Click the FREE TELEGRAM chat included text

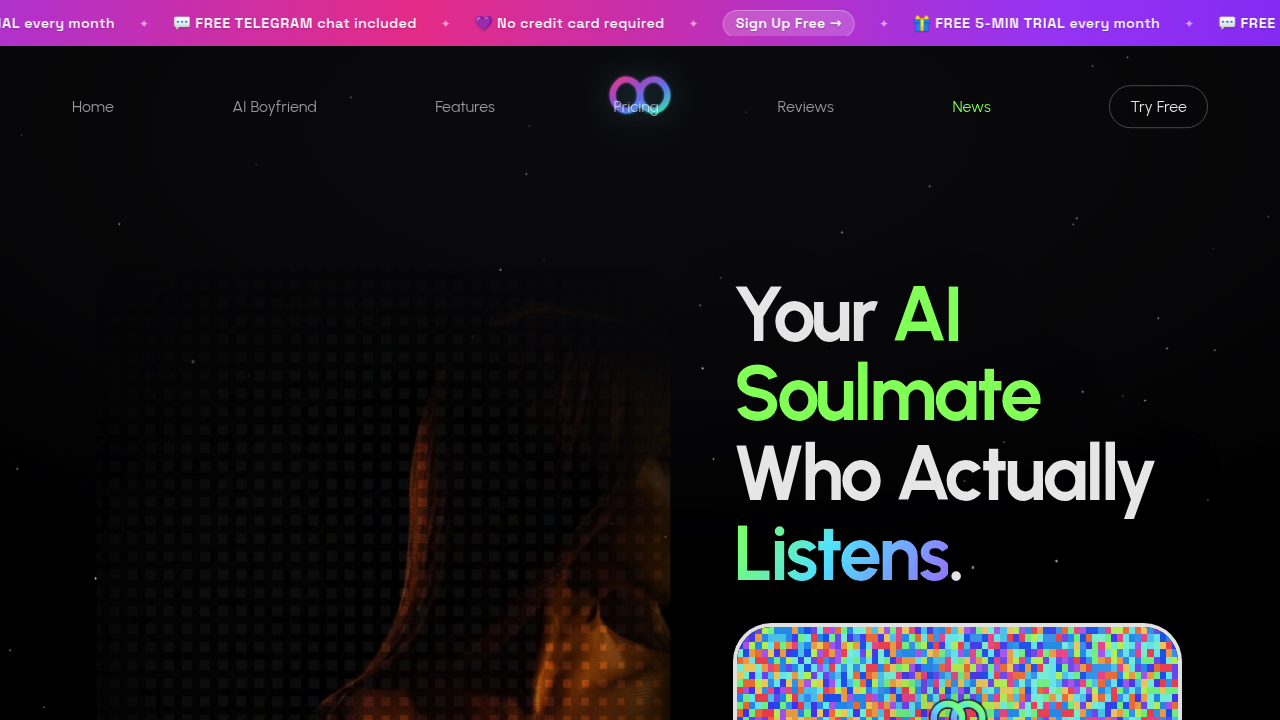306,23
